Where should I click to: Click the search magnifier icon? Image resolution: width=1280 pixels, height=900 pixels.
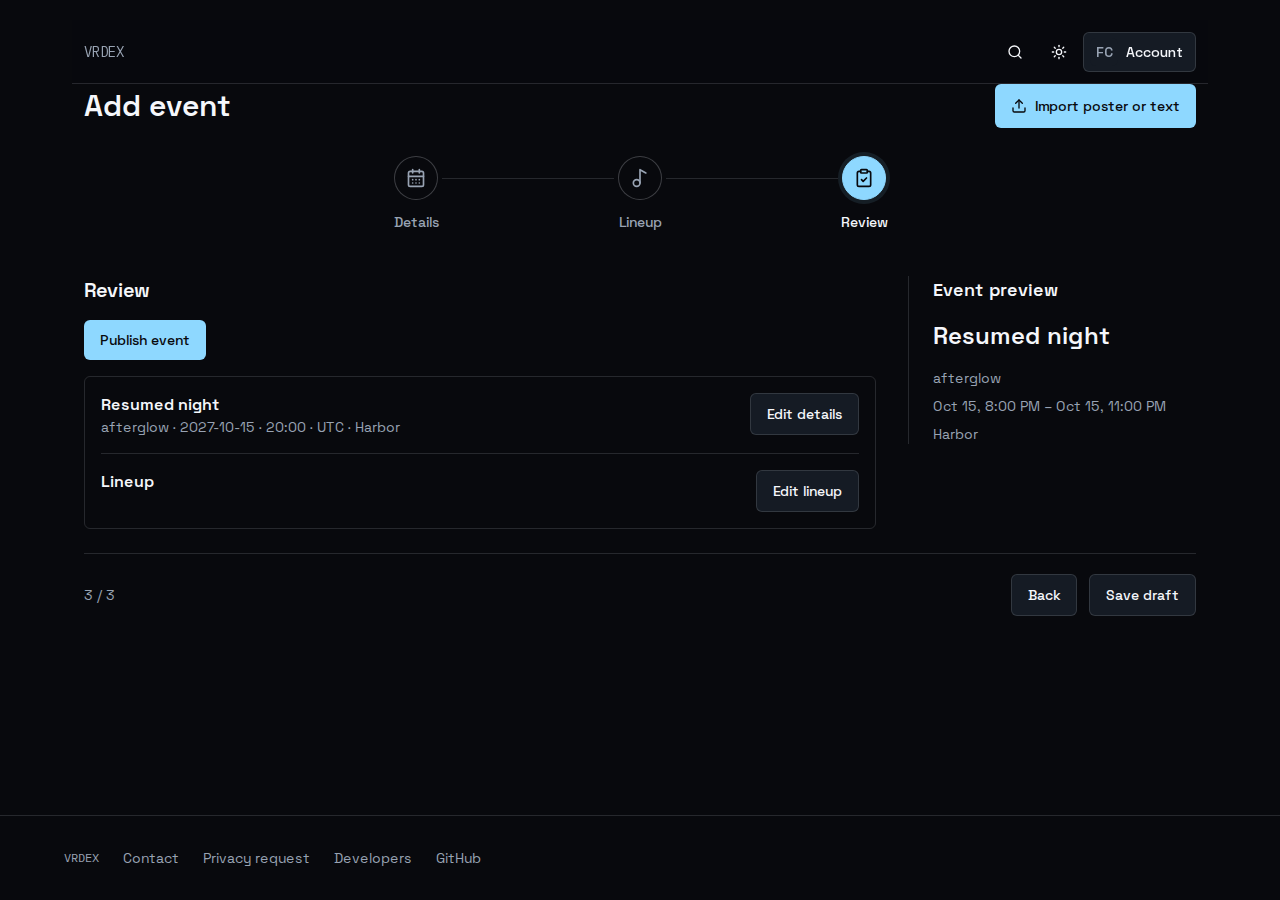click(1015, 52)
